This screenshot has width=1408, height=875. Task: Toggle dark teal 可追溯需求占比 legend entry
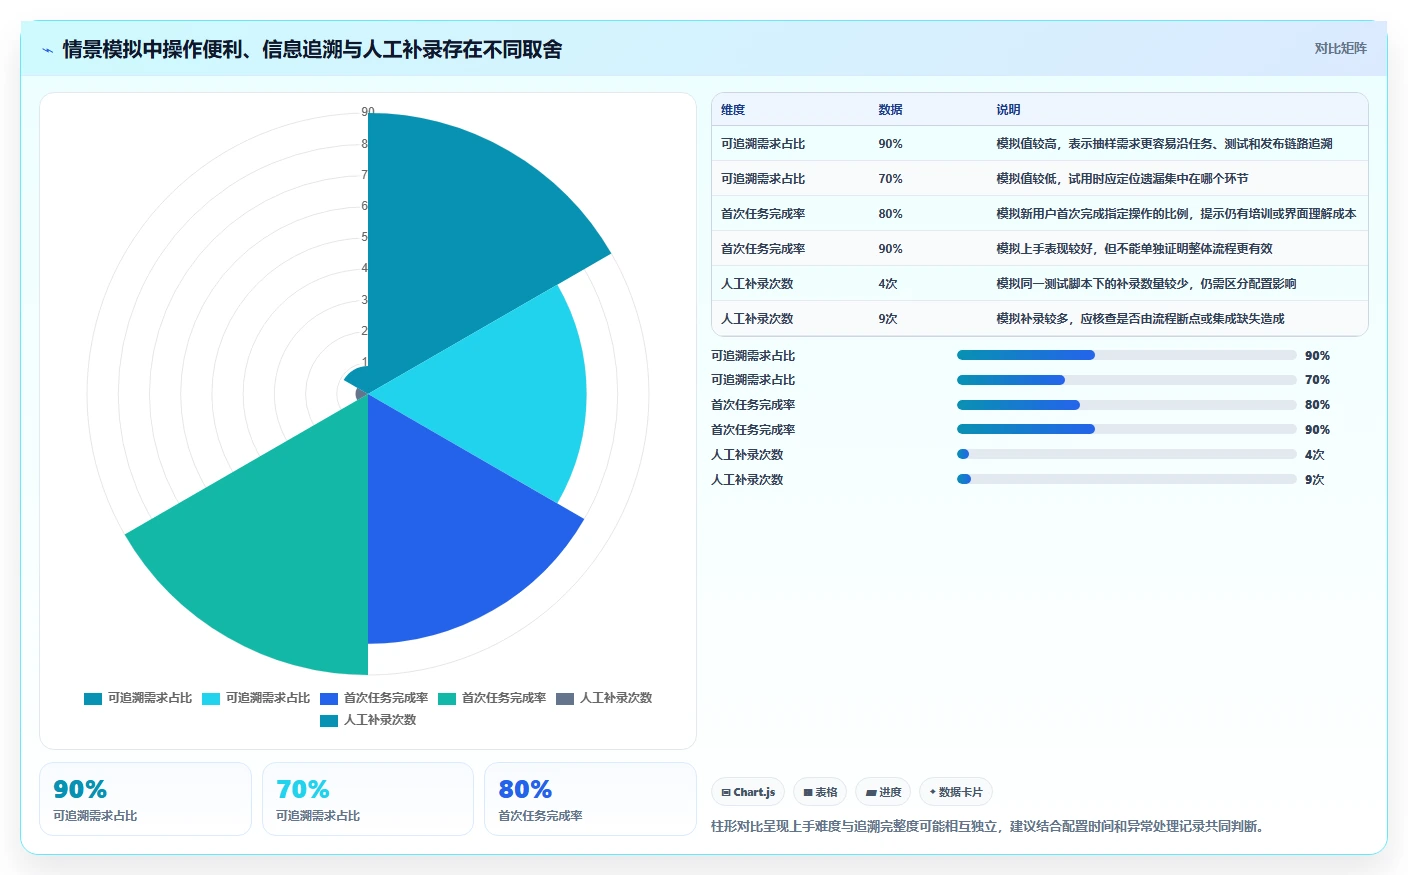(x=138, y=698)
